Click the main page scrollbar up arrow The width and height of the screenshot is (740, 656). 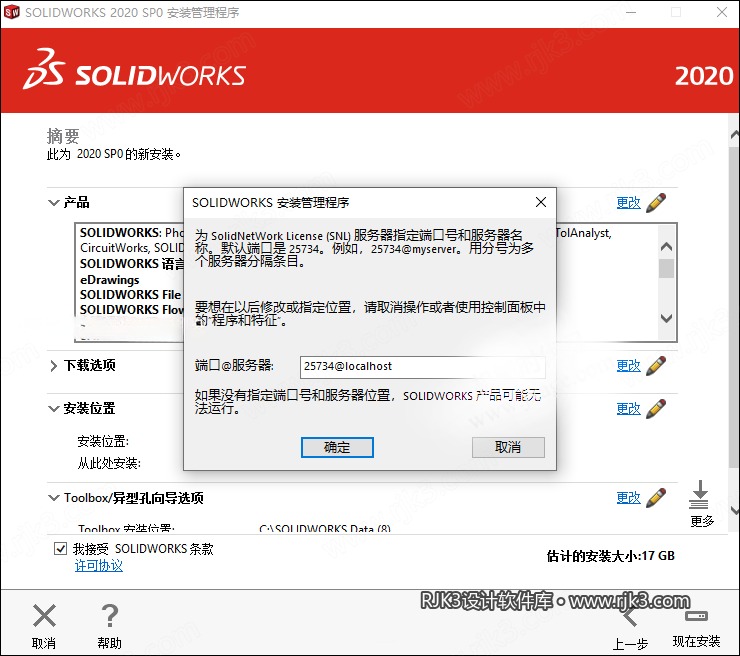tap(735, 134)
